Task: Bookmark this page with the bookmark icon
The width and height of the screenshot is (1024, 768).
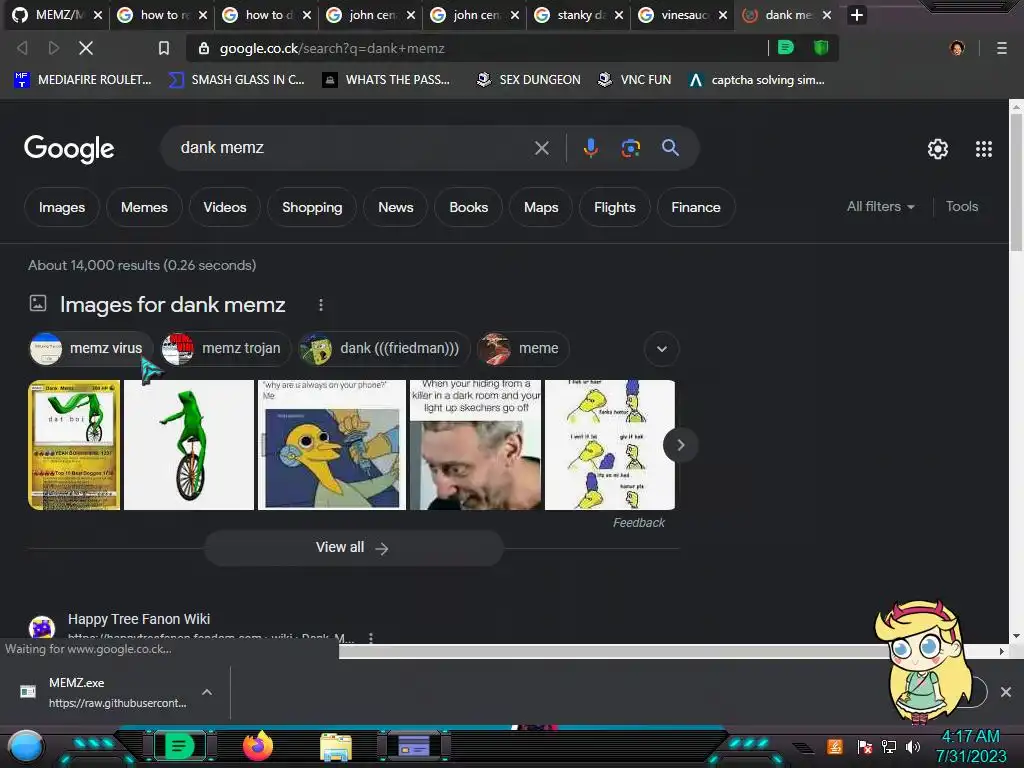Action: click(x=164, y=48)
